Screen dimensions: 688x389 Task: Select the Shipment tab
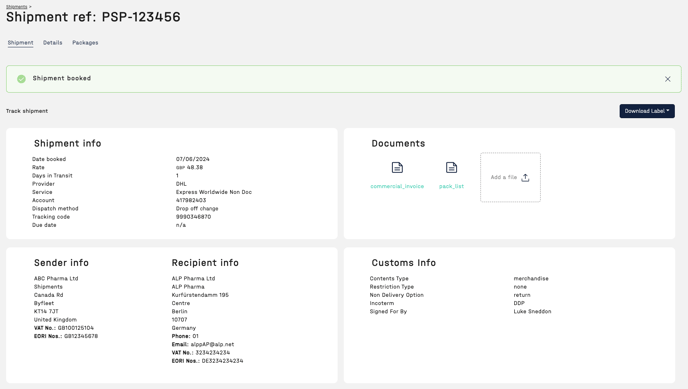tap(20, 43)
